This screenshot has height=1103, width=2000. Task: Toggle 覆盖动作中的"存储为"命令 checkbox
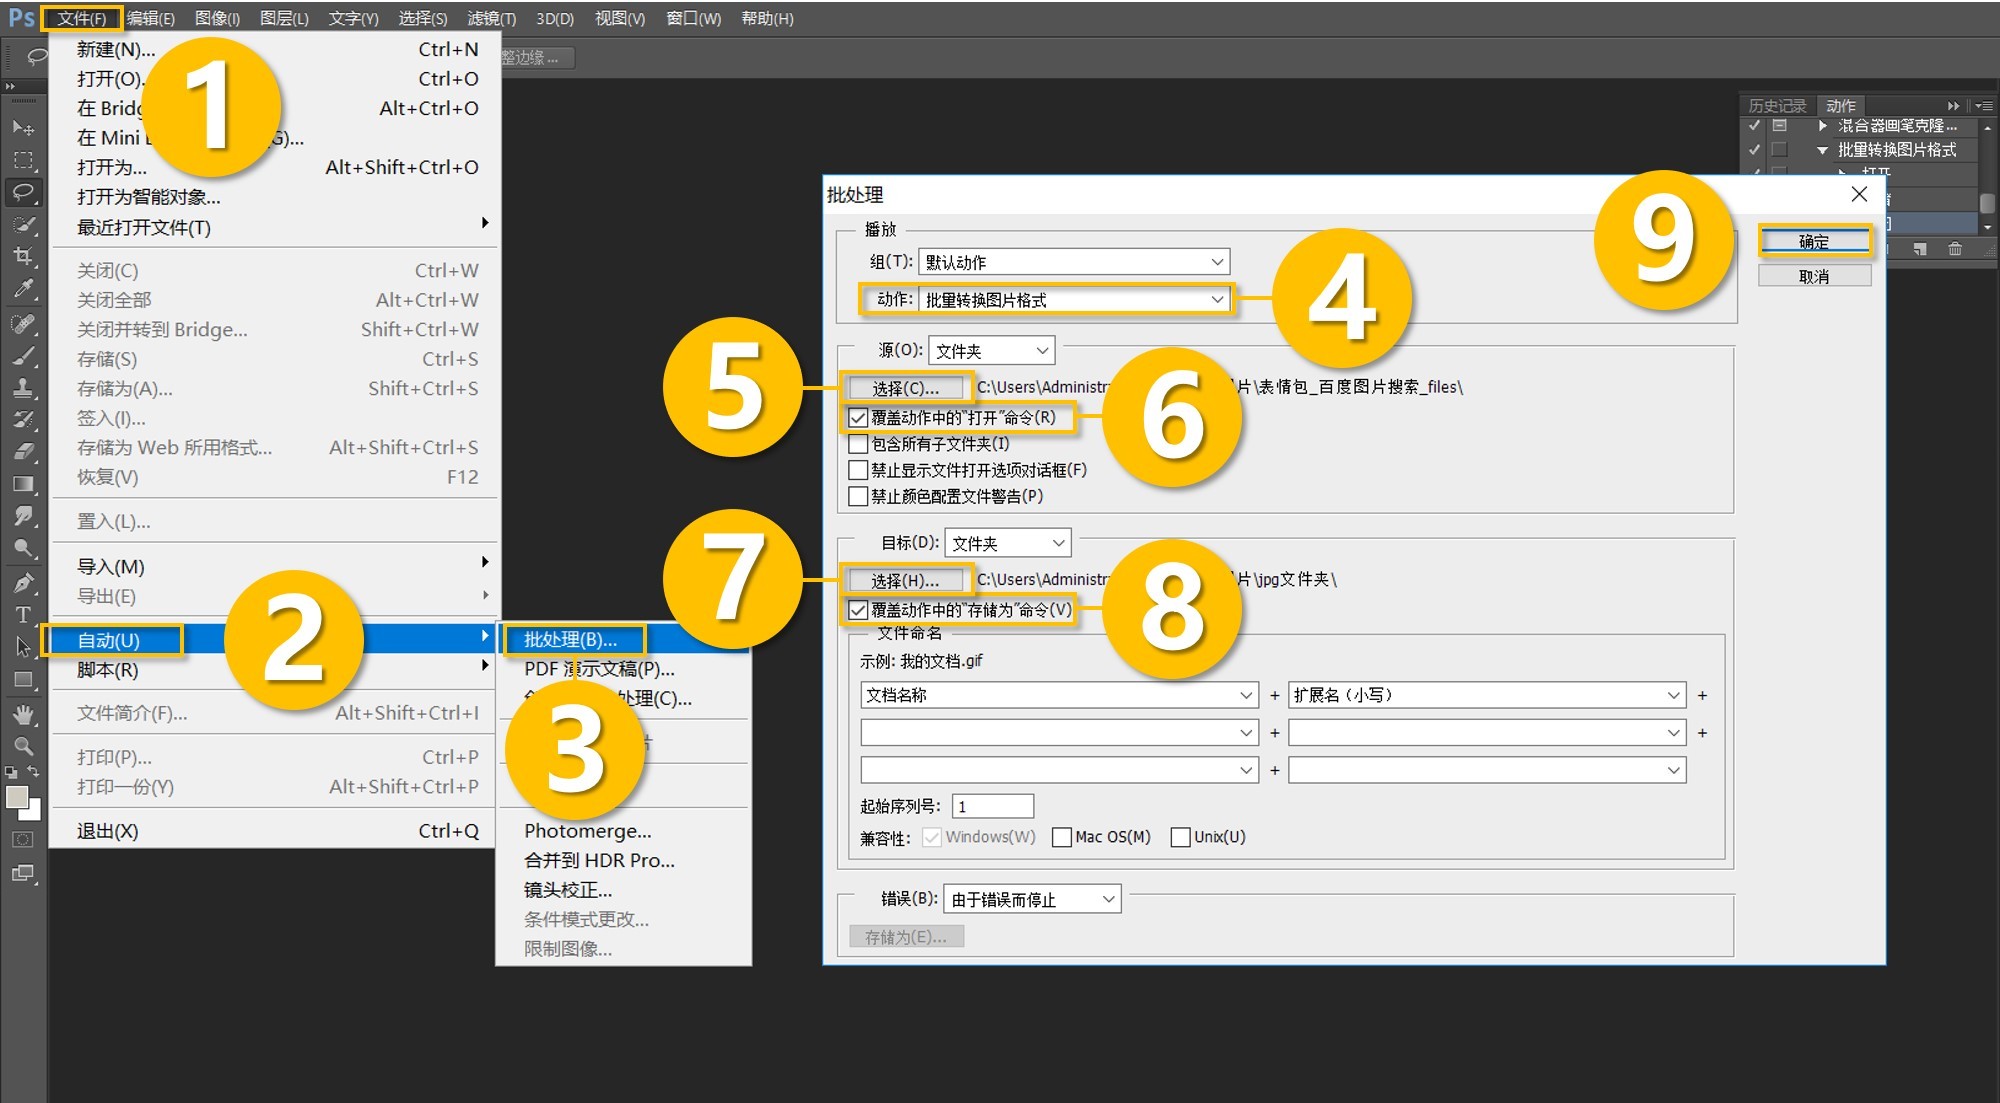tap(858, 610)
